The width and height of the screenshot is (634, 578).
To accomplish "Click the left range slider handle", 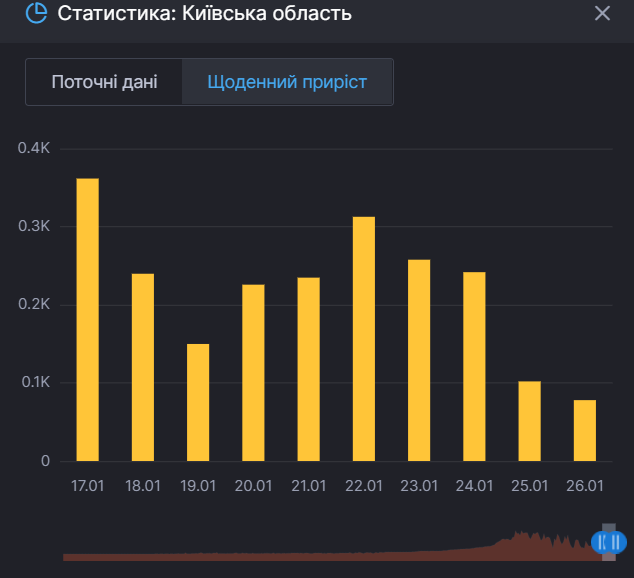I will [601, 542].
